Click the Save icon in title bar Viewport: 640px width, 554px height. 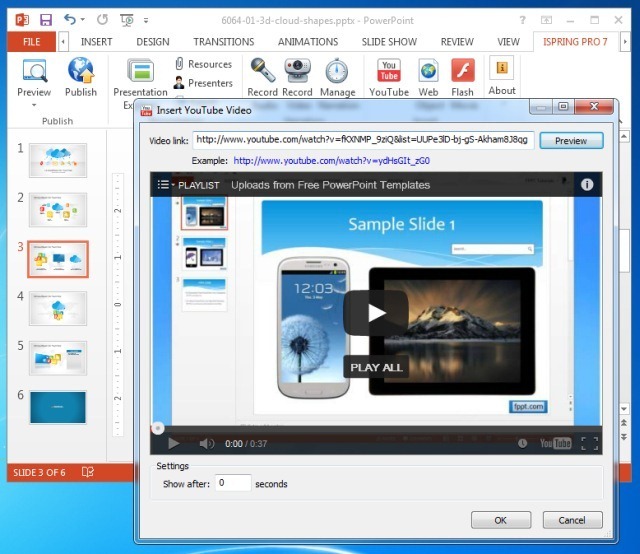pyautogui.click(x=45, y=20)
